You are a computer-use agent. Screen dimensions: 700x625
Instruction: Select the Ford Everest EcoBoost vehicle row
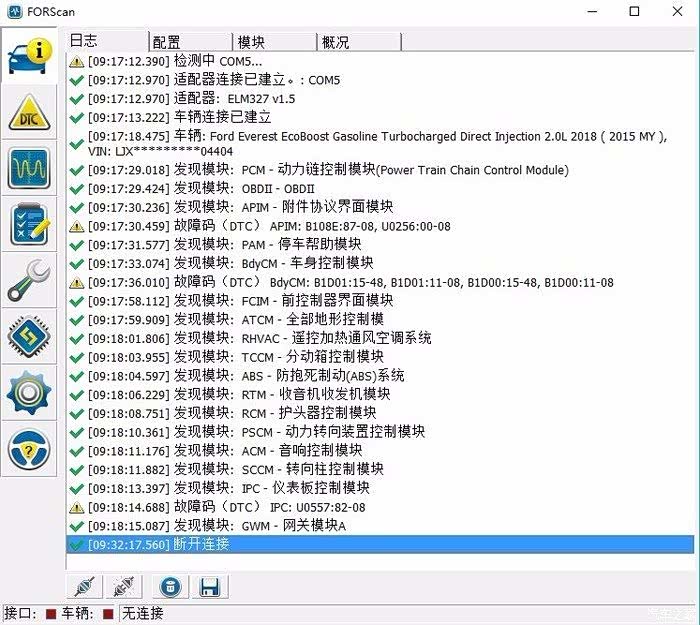[x=380, y=144]
